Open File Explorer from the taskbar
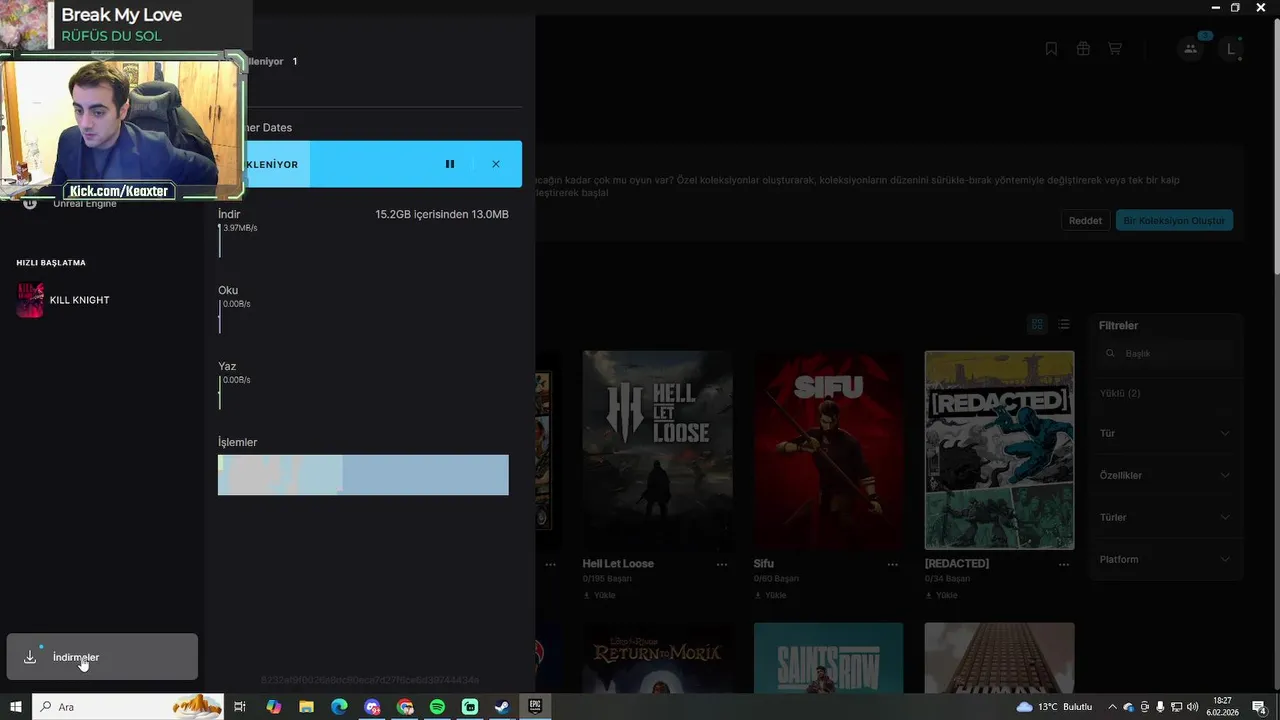 [x=307, y=707]
